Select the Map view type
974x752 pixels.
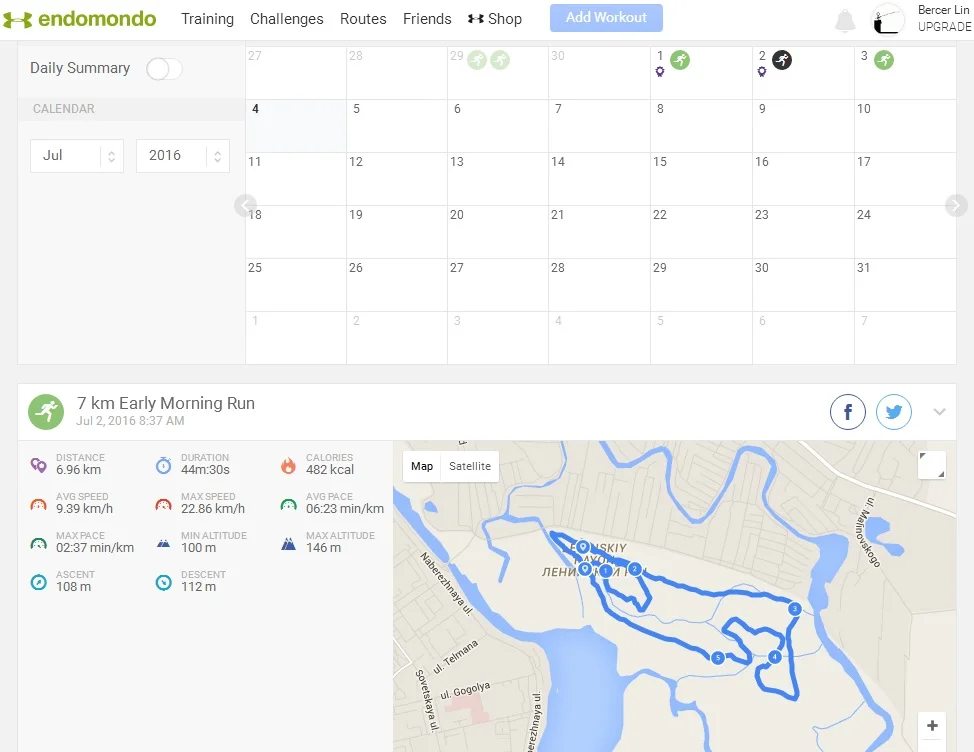[x=422, y=466]
